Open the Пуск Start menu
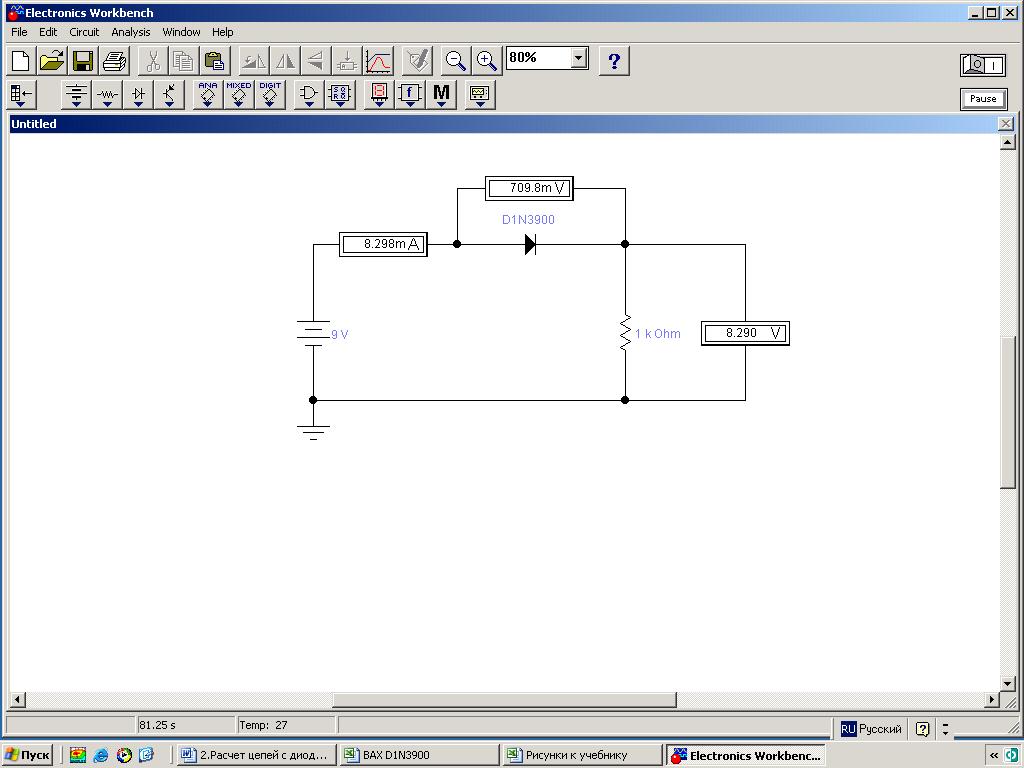 pos(27,755)
